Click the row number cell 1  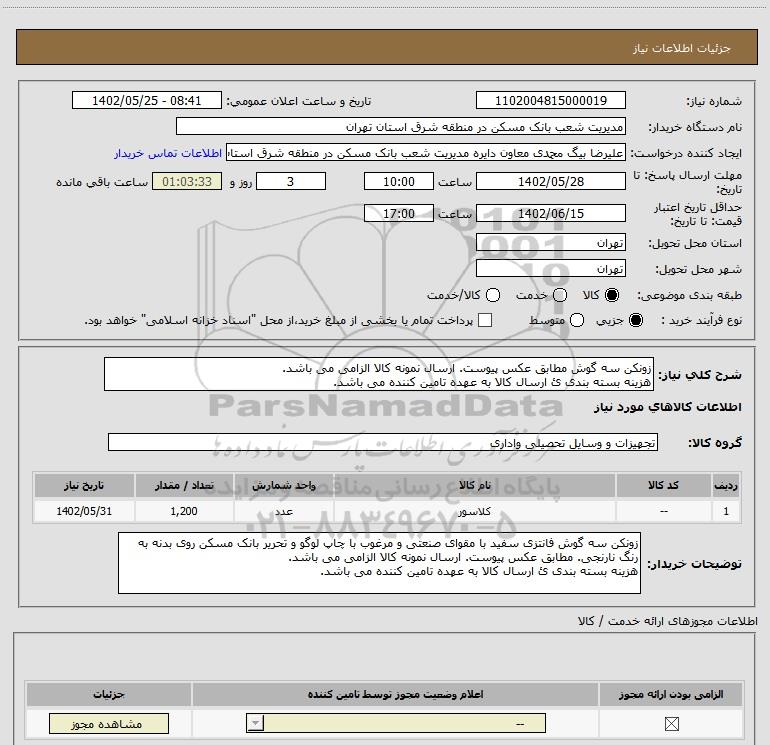[x=726, y=511]
